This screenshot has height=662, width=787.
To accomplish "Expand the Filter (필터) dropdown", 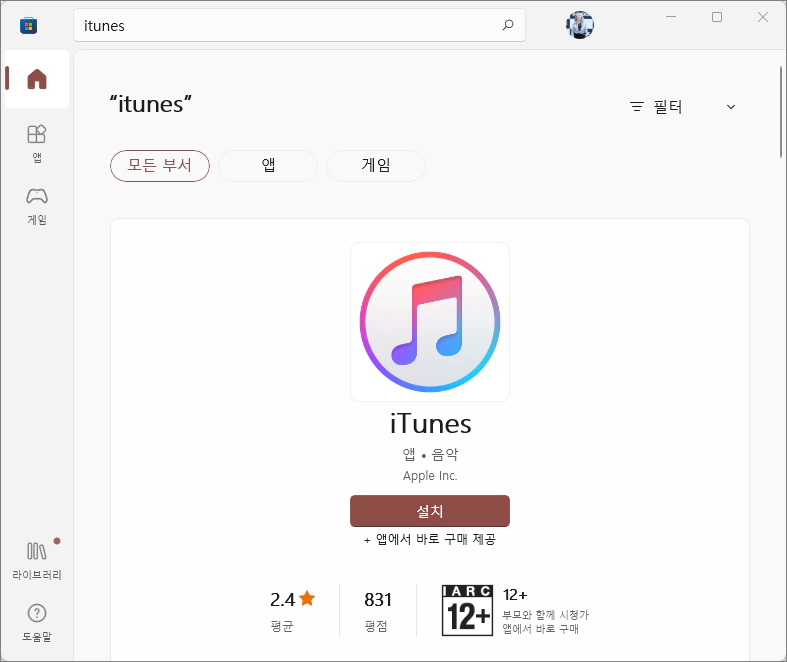I will (x=682, y=107).
